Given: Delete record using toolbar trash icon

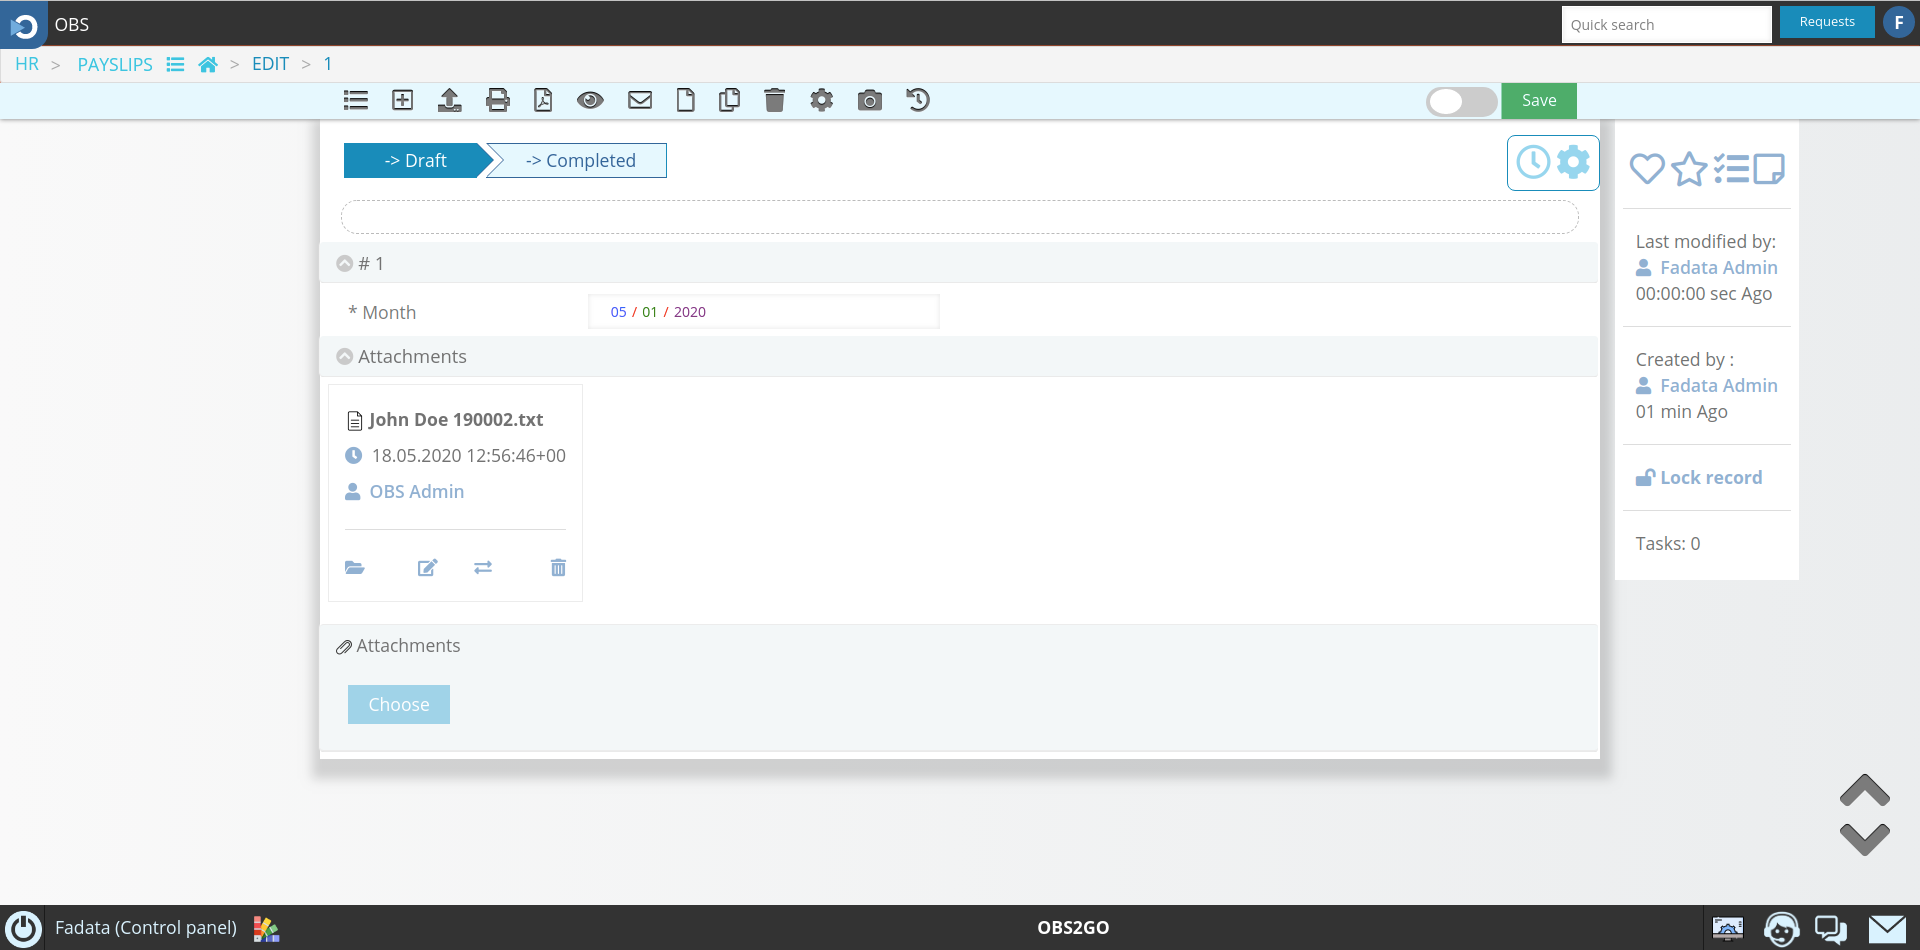Looking at the screenshot, I should (775, 100).
